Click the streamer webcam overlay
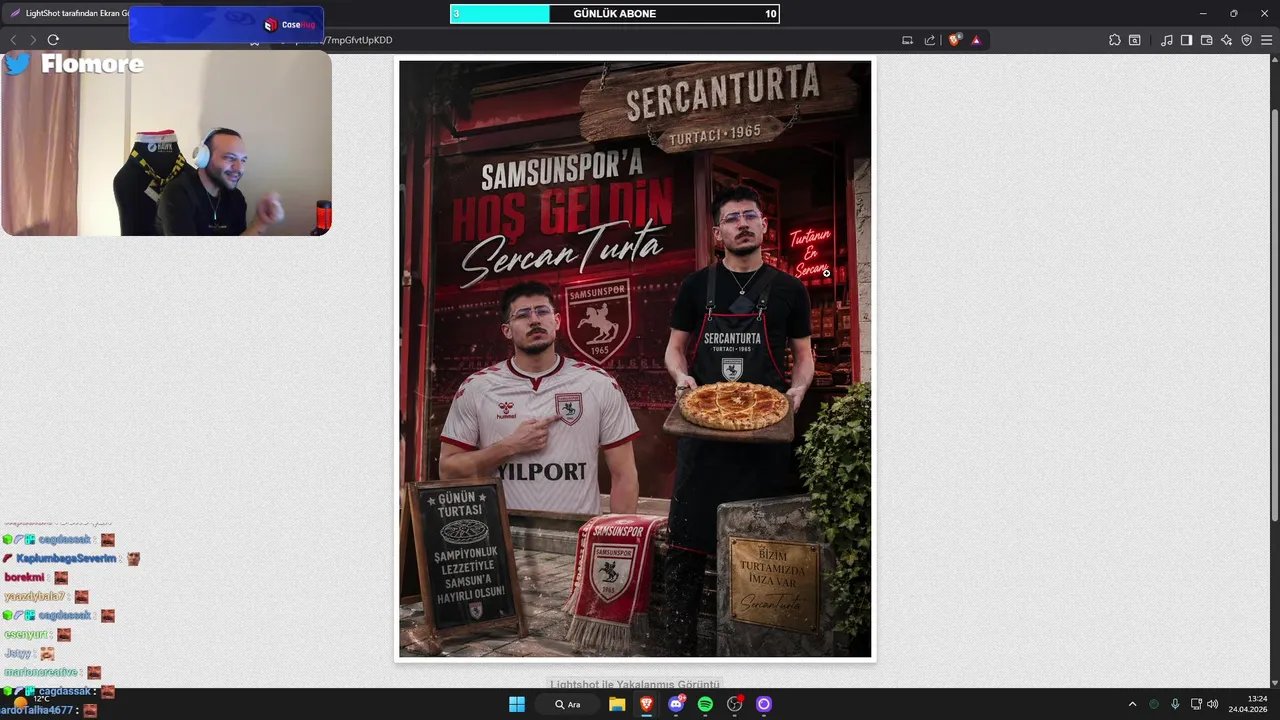This screenshot has height=720, width=1280. coord(166,143)
